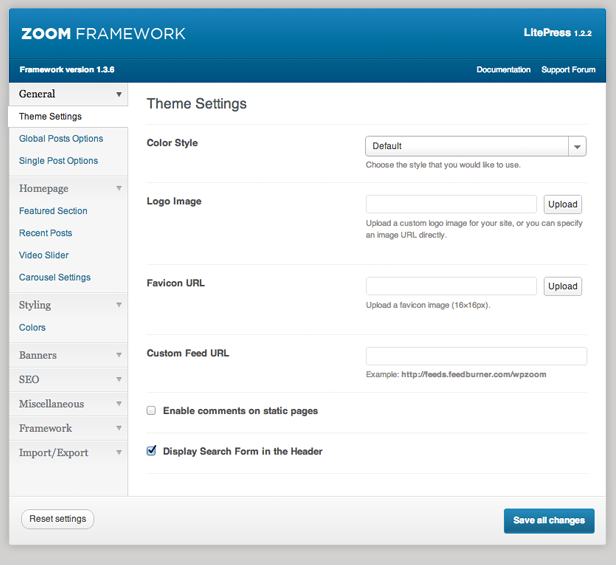This screenshot has width=616, height=565.
Task: Click the Styling section heading
Action: click(x=35, y=305)
